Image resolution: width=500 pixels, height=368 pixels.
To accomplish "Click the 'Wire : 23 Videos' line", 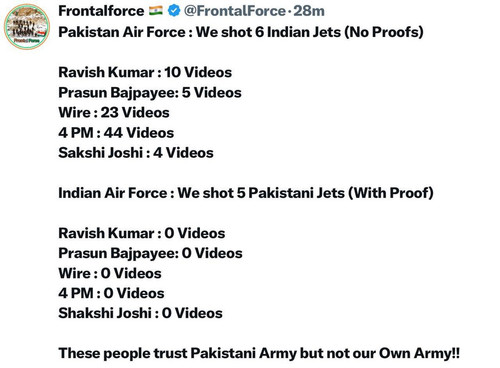I will click(x=114, y=113).
